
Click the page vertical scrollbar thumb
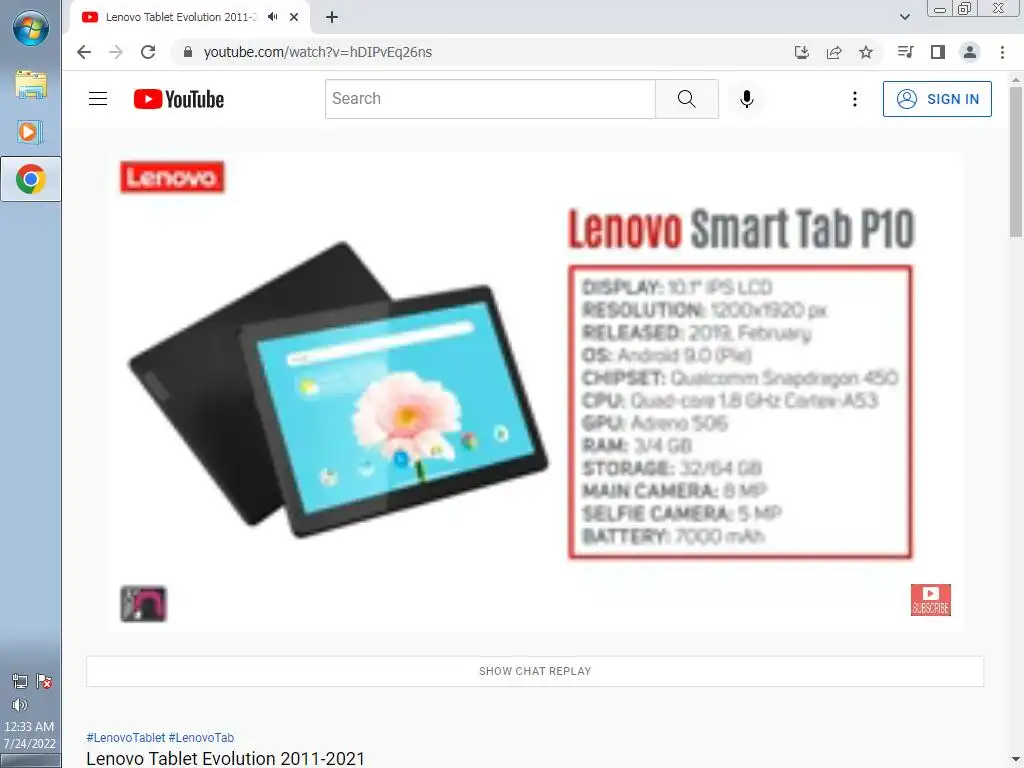click(x=1016, y=161)
